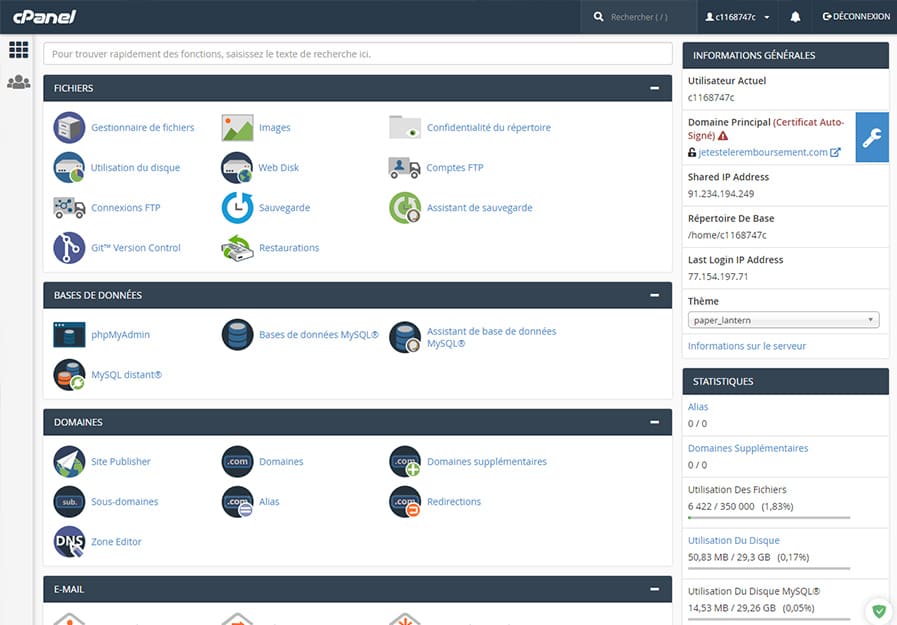
Task: Open the Site Publisher icon
Action: [69, 461]
